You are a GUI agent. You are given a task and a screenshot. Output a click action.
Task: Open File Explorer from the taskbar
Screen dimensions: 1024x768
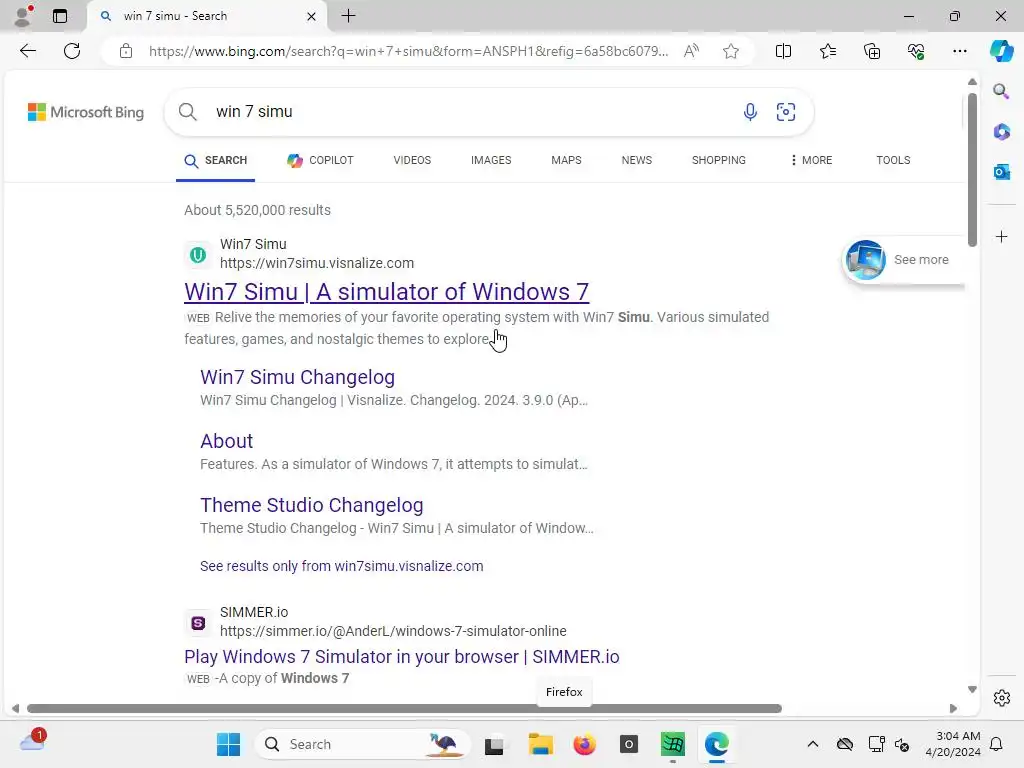pyautogui.click(x=540, y=744)
